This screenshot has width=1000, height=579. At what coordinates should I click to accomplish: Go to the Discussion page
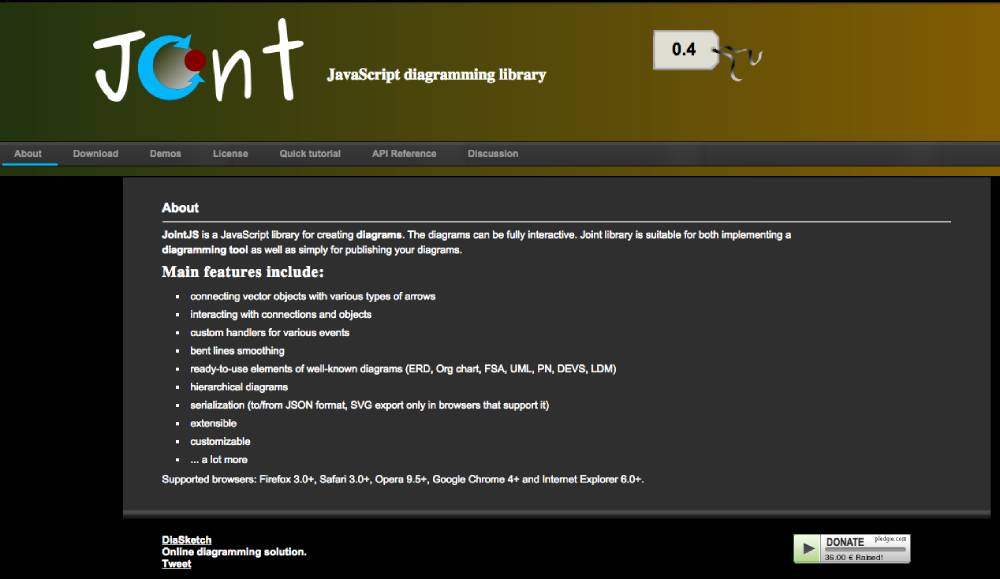tap(492, 153)
